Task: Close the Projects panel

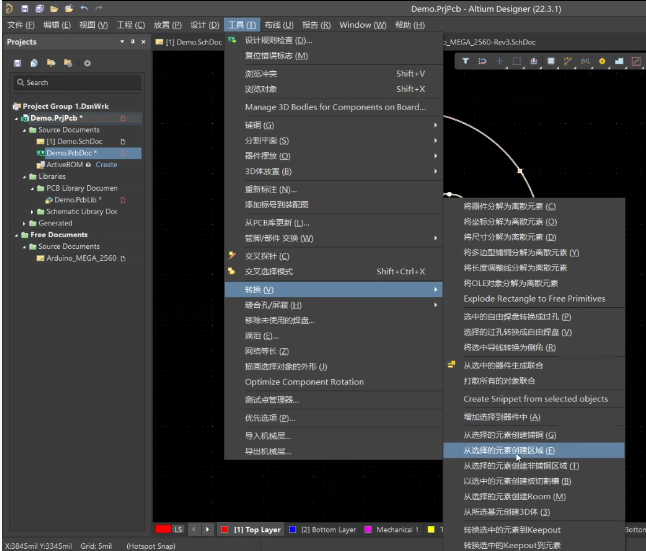Action: coord(143,42)
